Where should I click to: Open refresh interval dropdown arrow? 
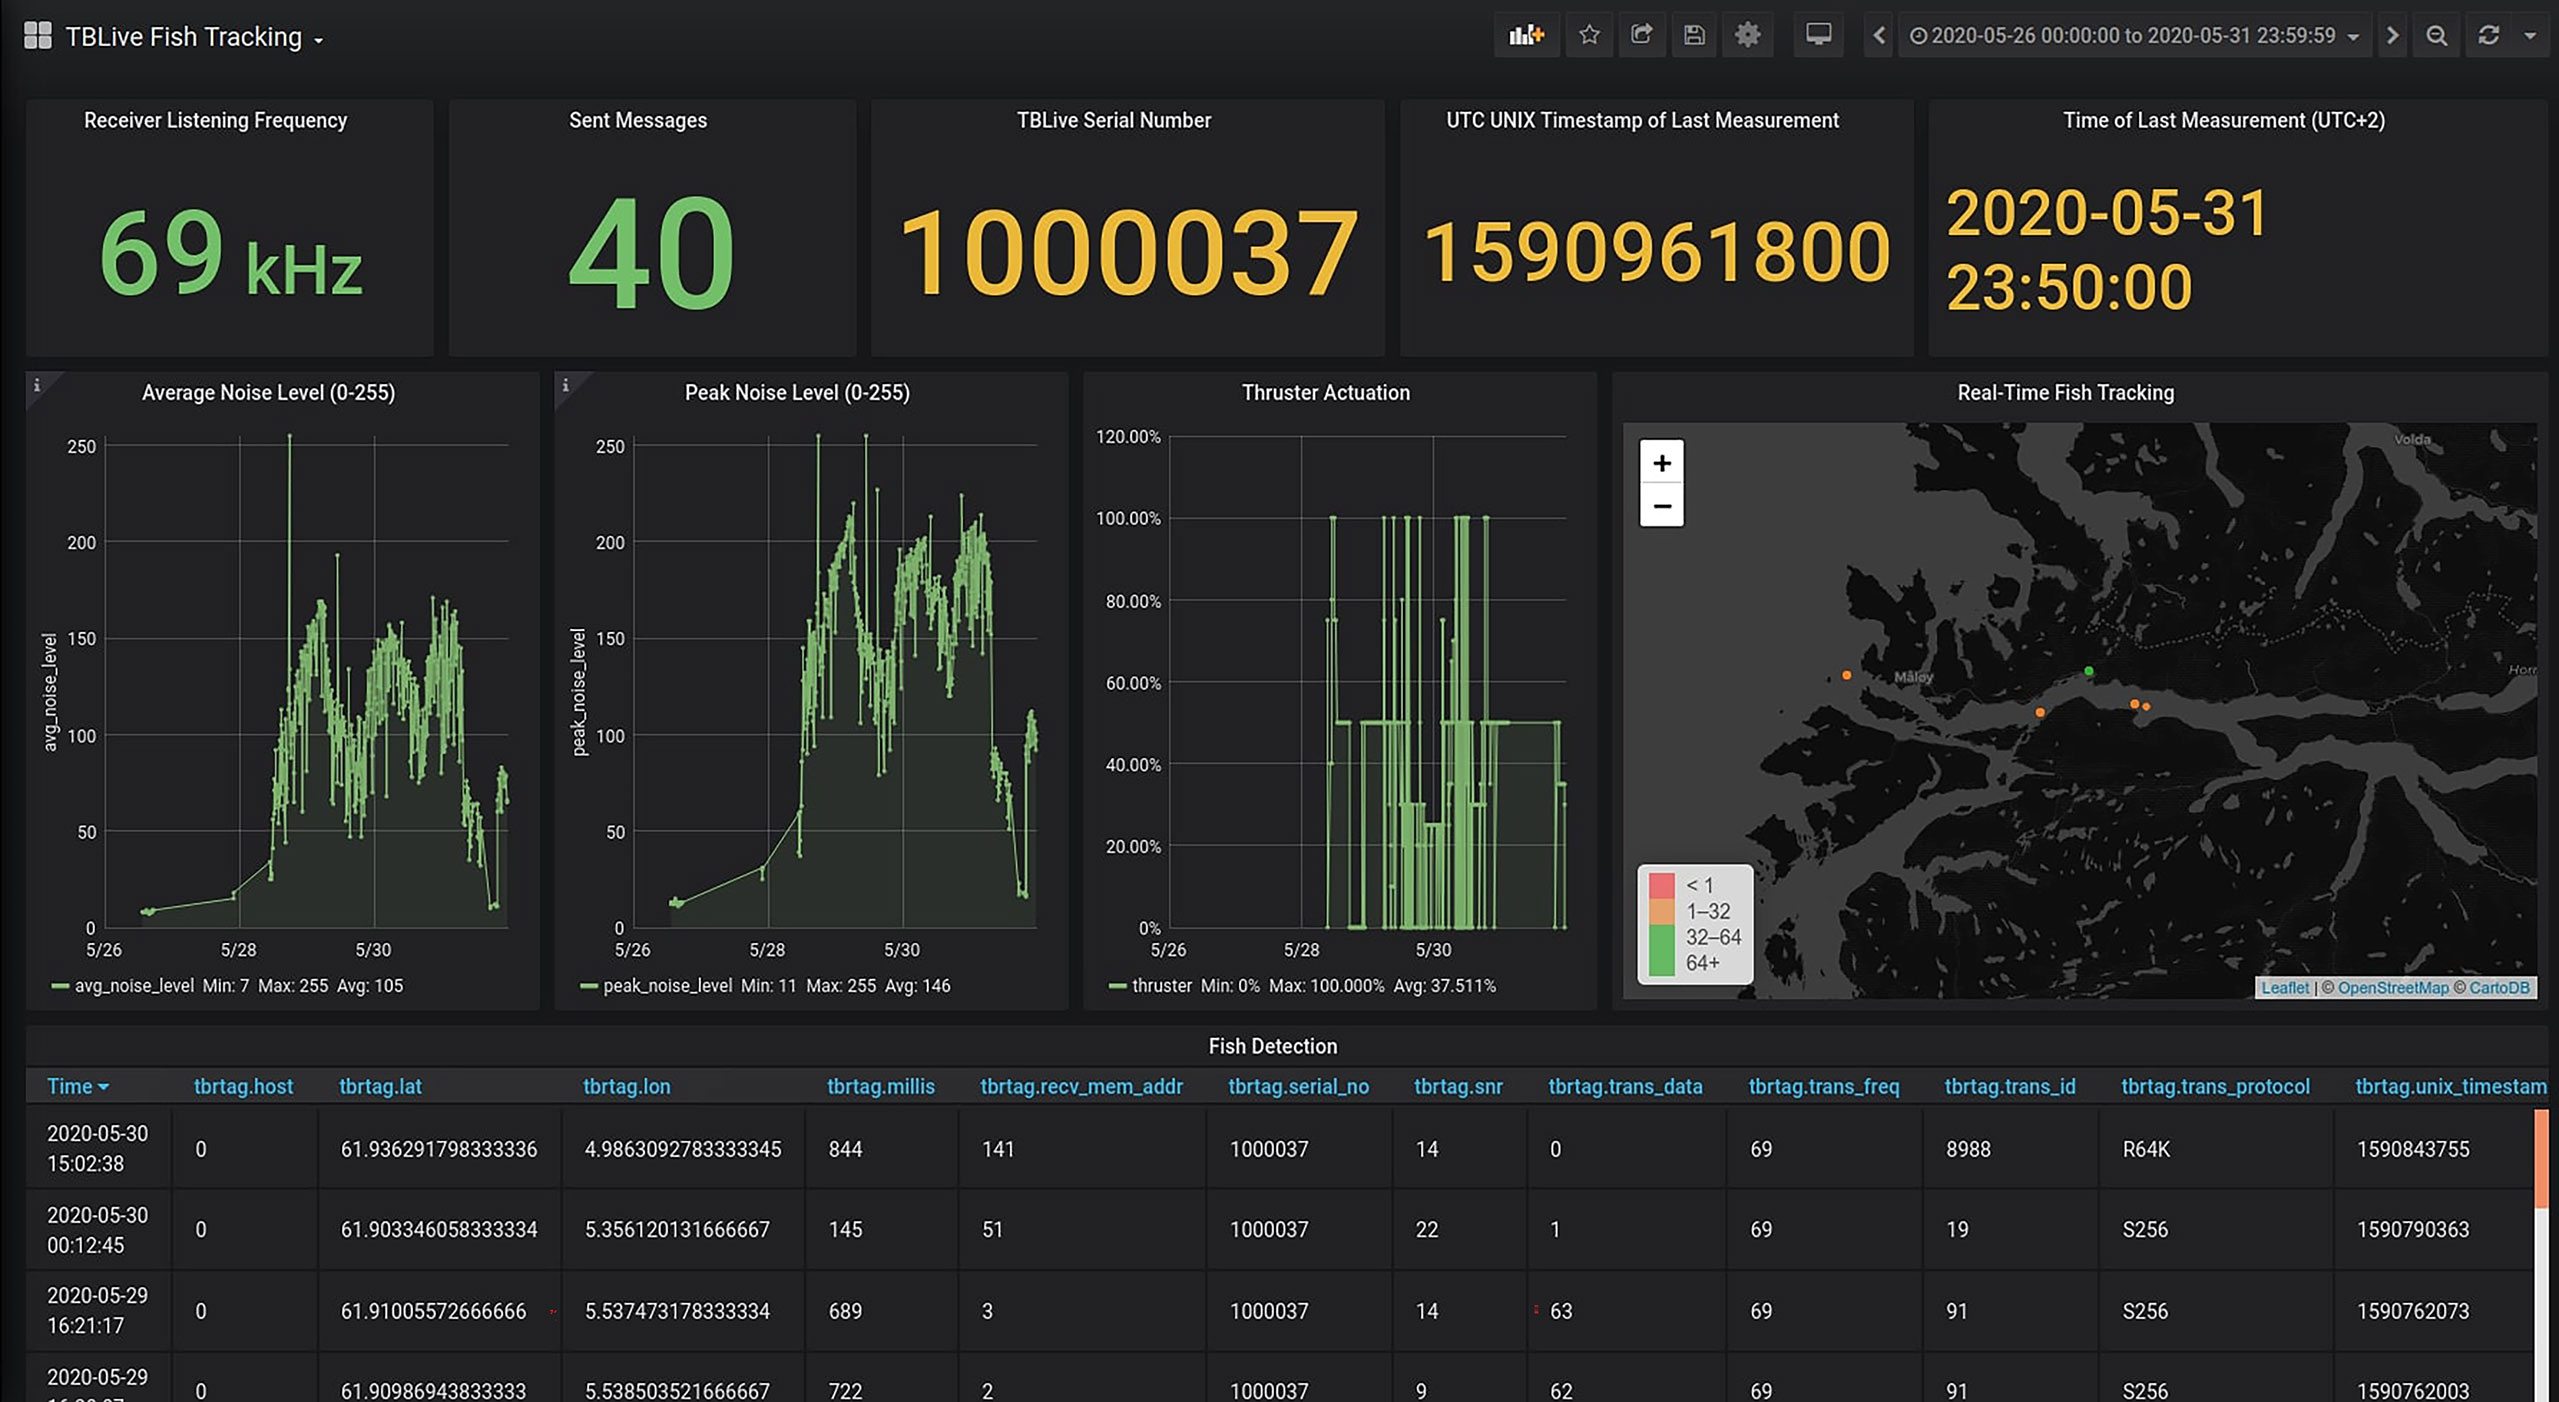(x=2530, y=35)
